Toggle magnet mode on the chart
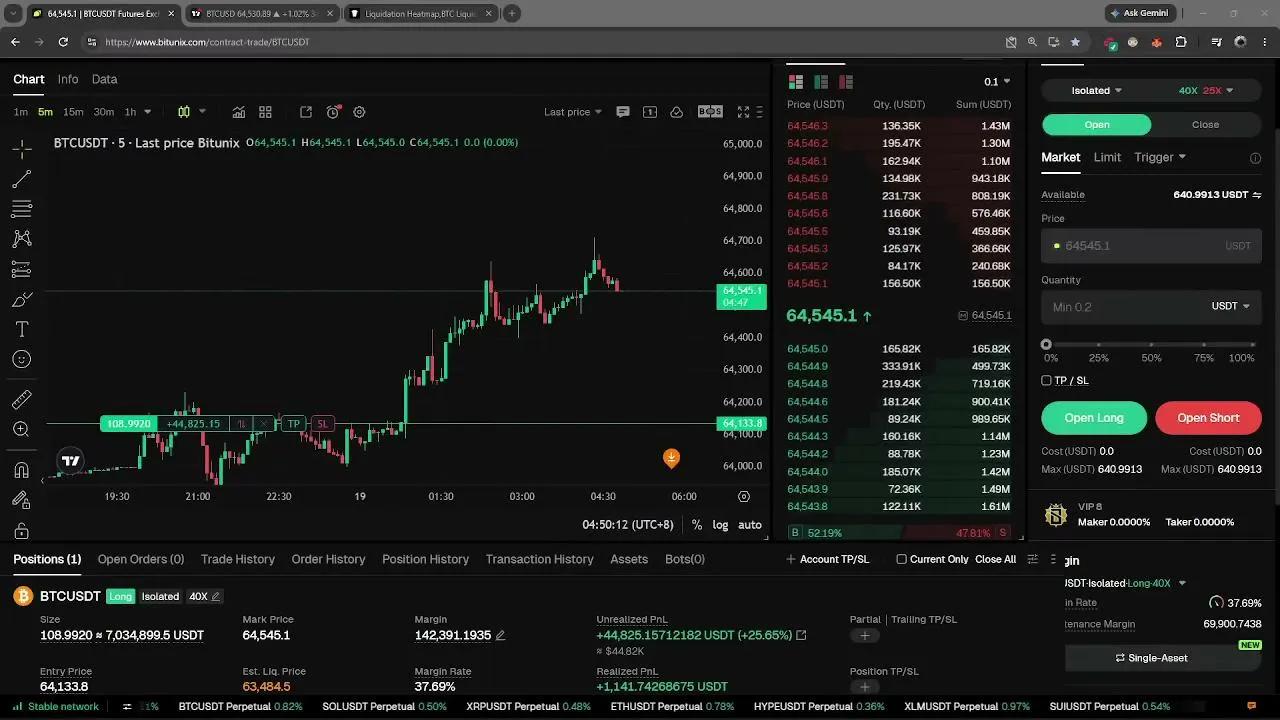The width and height of the screenshot is (1280, 720). tap(21, 470)
